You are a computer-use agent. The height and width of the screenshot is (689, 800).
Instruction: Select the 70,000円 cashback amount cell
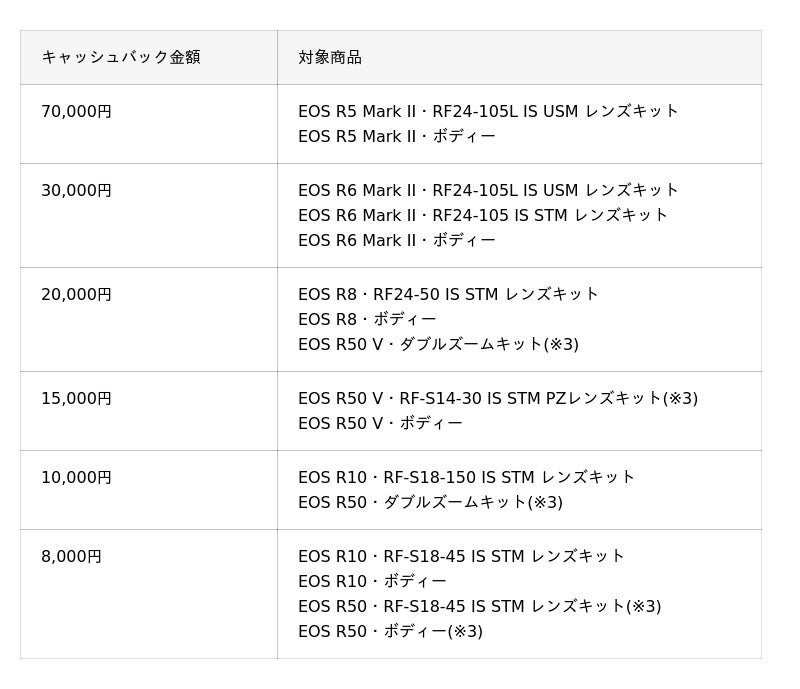tap(148, 124)
